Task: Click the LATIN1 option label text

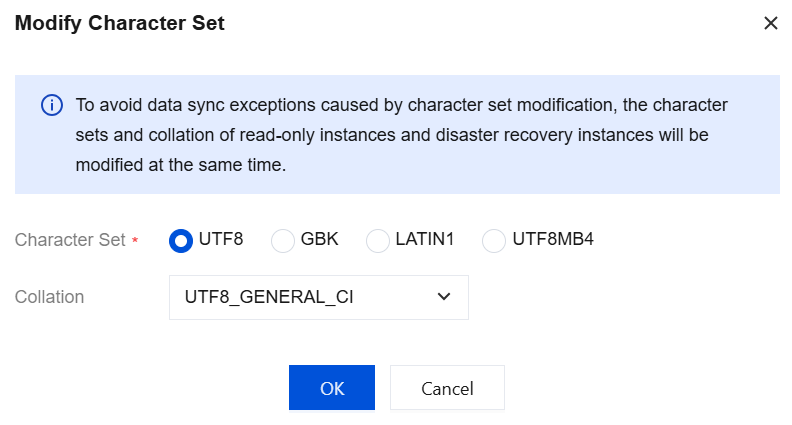Action: pyautogui.click(x=424, y=240)
